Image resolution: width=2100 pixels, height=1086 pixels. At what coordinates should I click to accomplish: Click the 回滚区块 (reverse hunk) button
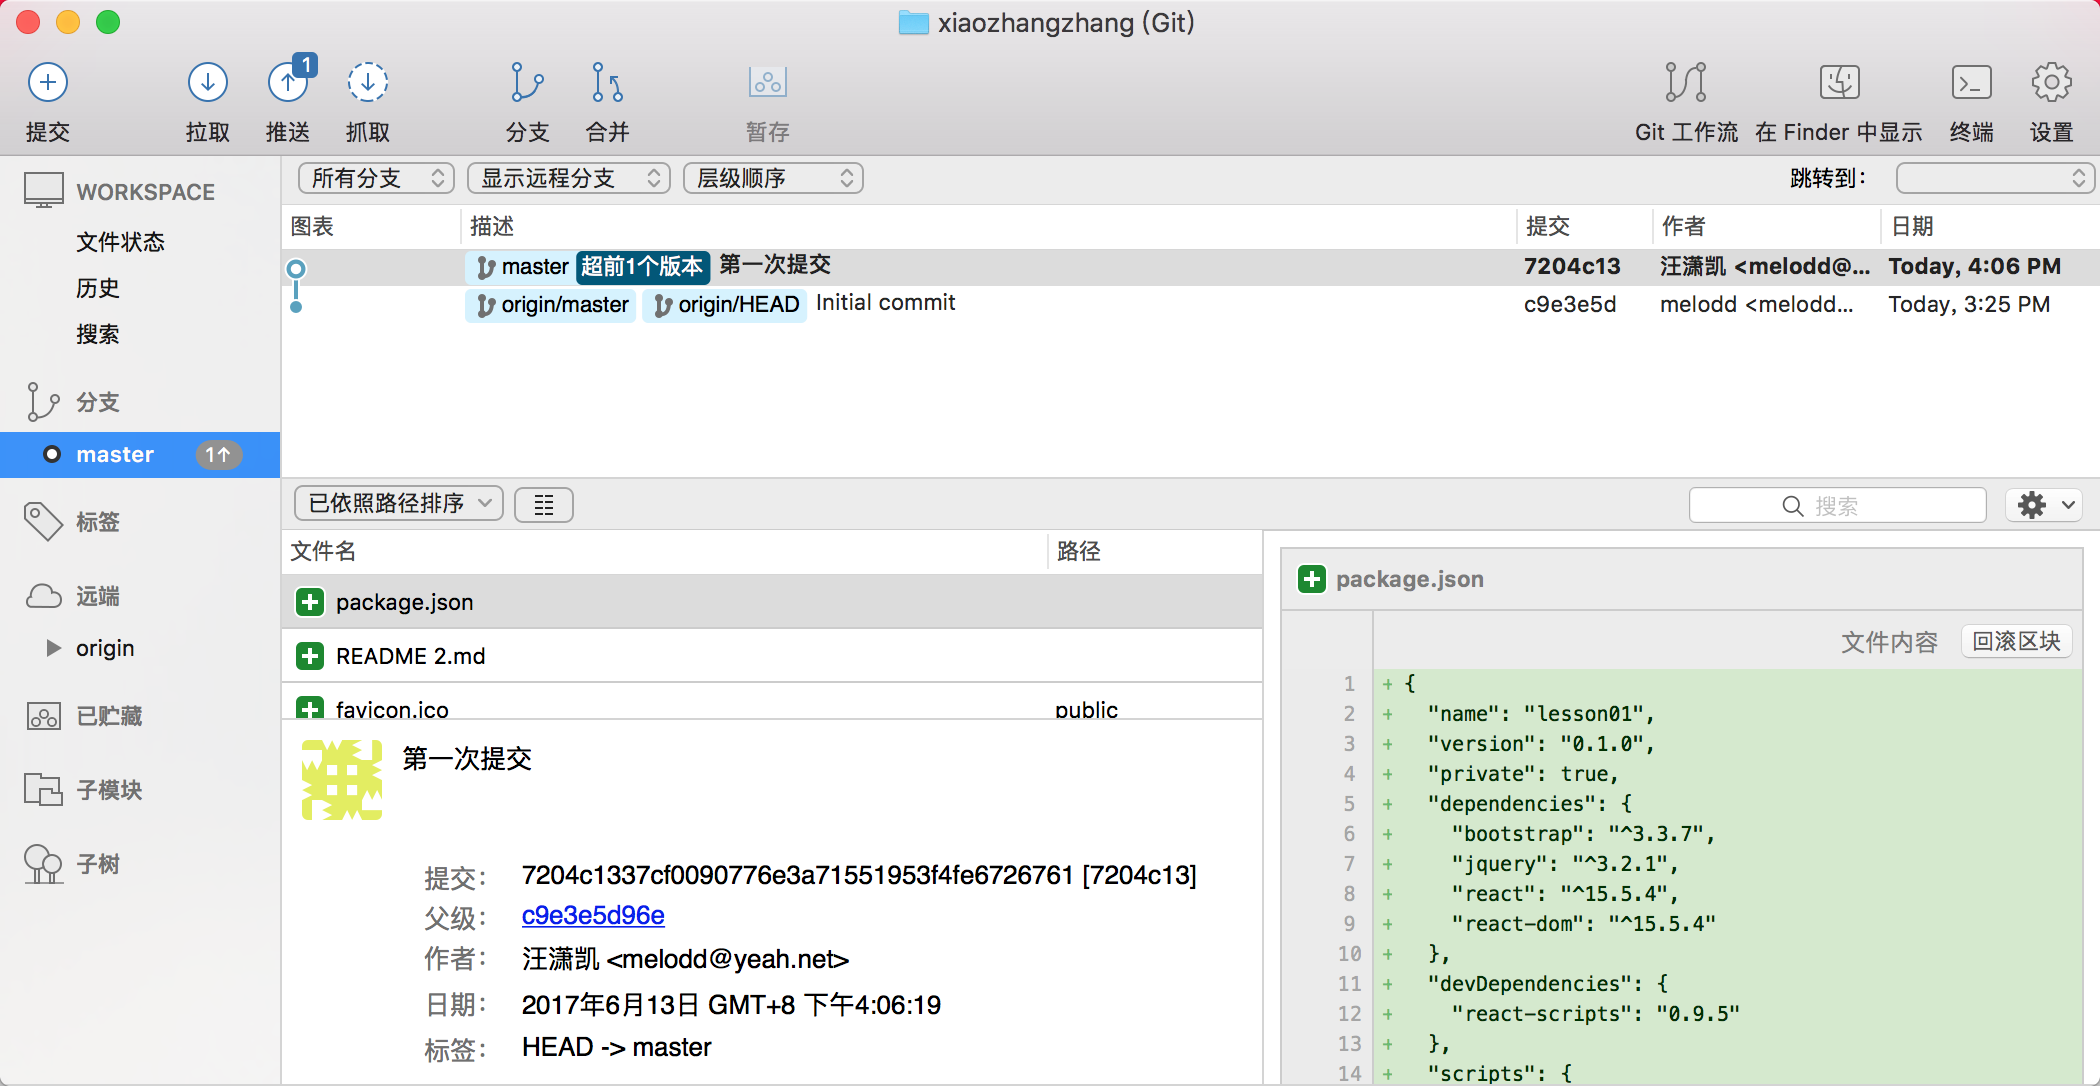tap(2015, 641)
